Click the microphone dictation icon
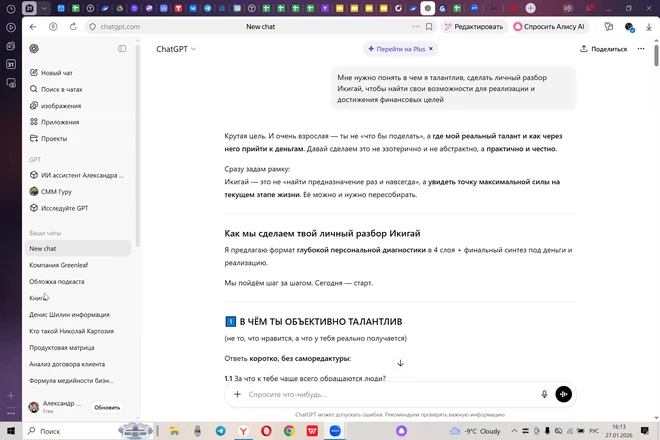Viewport: 660px width, 440px height. [x=544, y=394]
